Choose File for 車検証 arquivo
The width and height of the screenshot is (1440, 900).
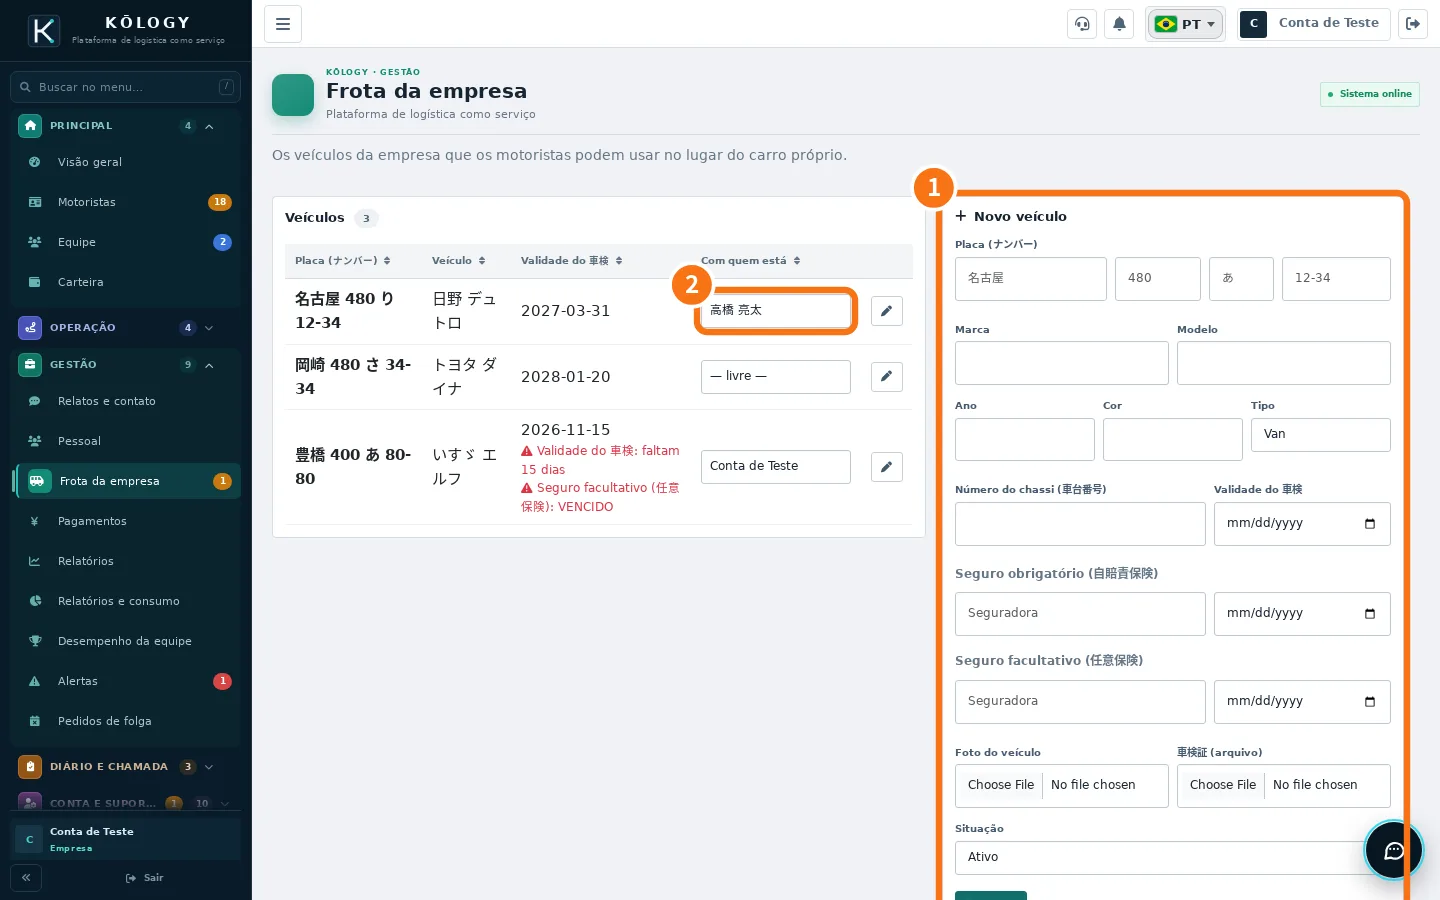pos(1223,786)
